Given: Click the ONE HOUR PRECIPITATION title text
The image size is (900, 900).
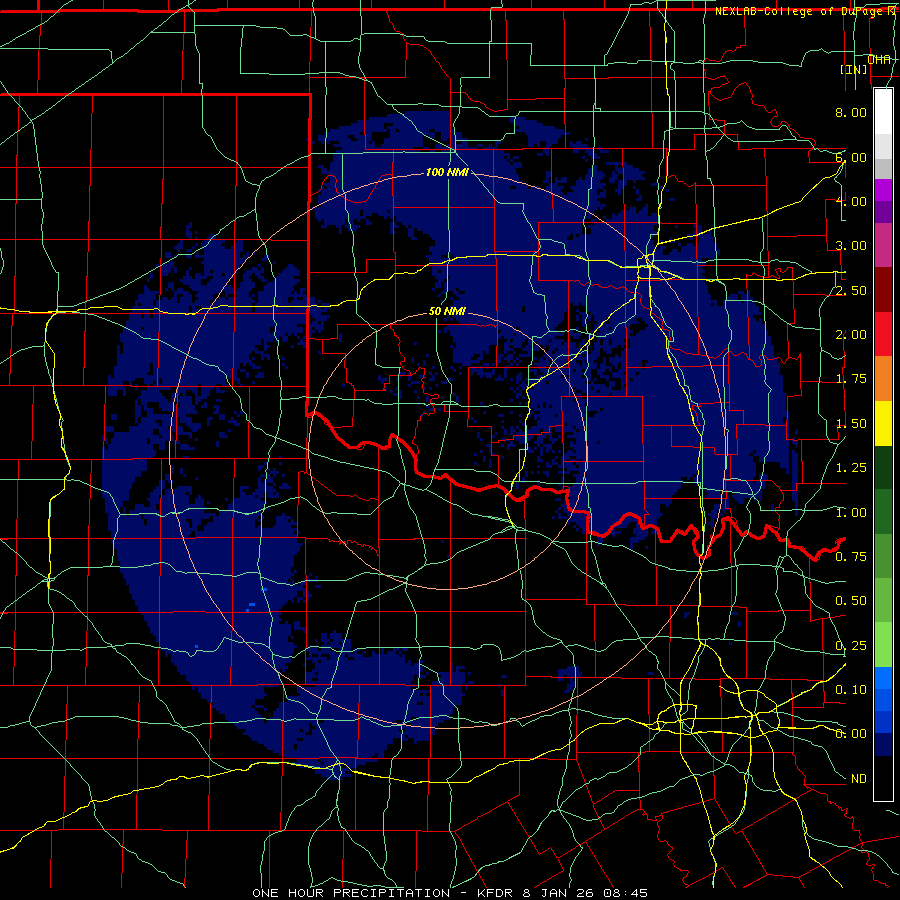Looking at the screenshot, I should [x=351, y=893].
